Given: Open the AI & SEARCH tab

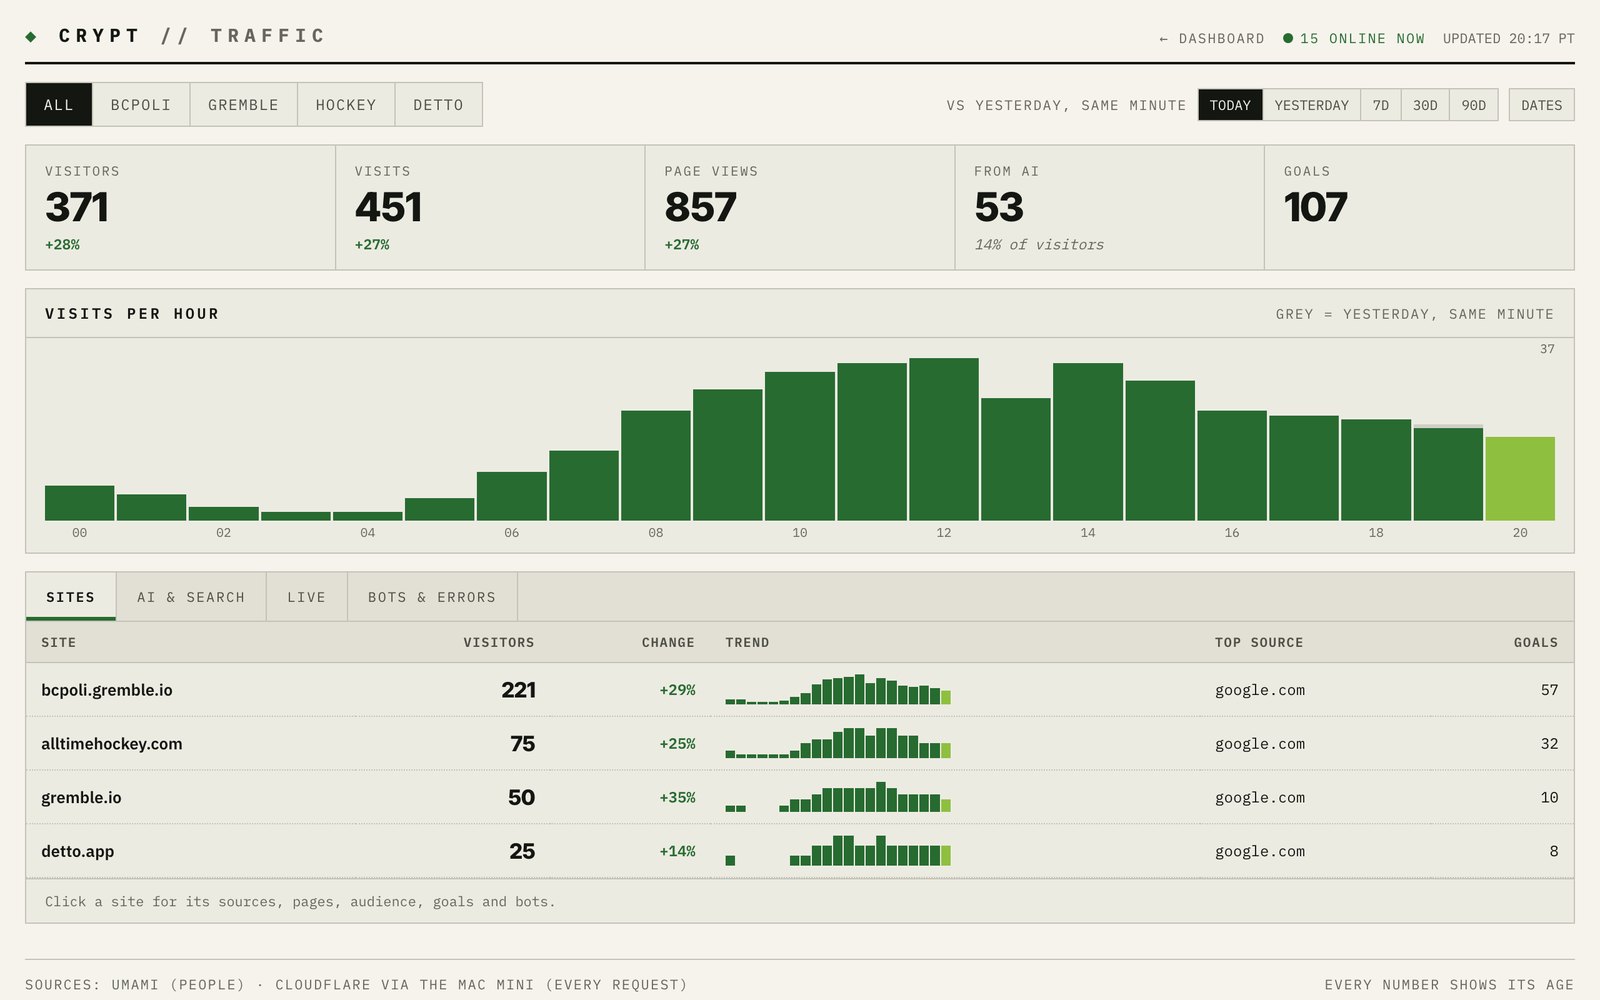Looking at the screenshot, I should (191, 597).
